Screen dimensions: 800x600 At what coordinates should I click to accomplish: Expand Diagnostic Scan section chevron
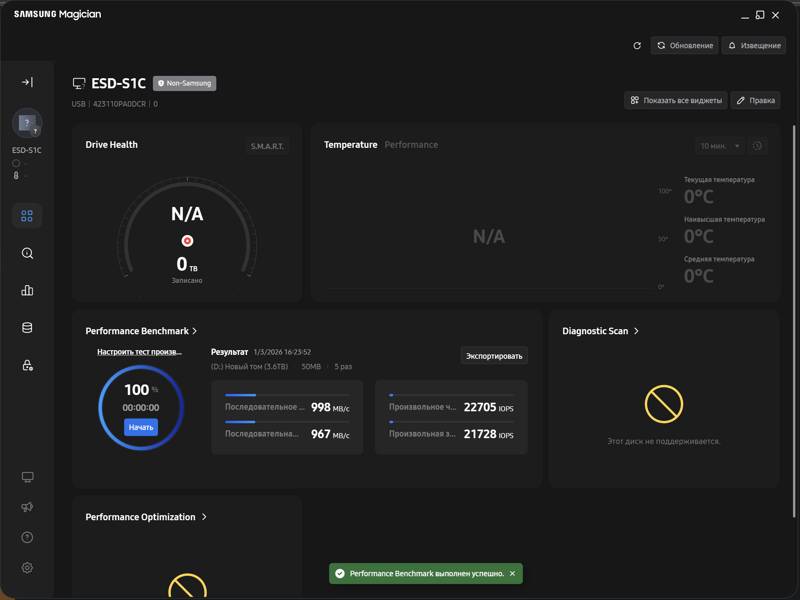tap(637, 331)
